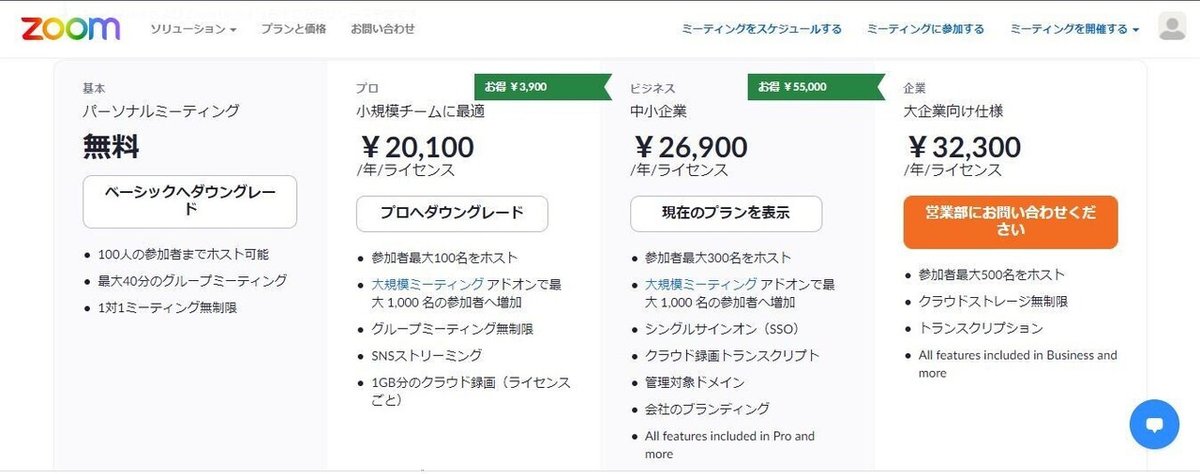Click ミーティングをスケジュールする link

[x=762, y=29]
